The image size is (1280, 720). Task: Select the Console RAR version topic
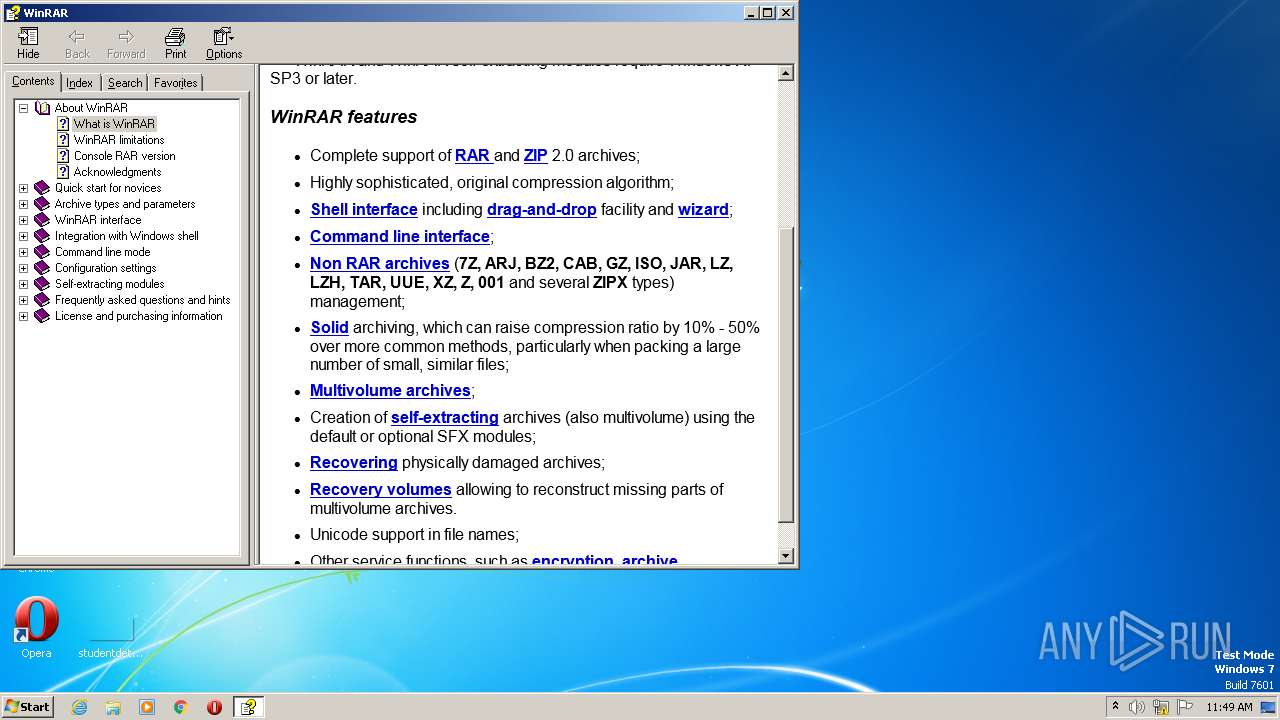click(124, 156)
